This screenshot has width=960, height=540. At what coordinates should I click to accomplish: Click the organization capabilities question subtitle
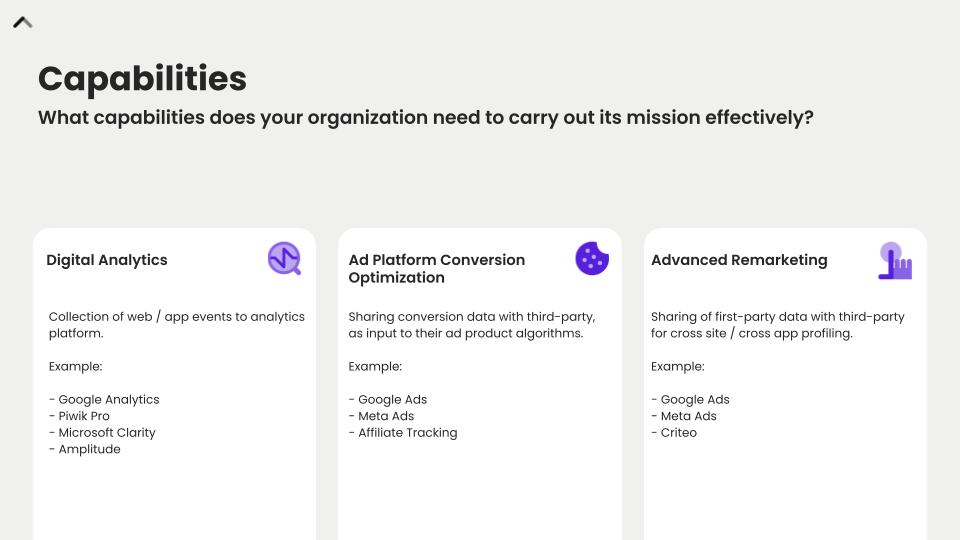coord(425,117)
